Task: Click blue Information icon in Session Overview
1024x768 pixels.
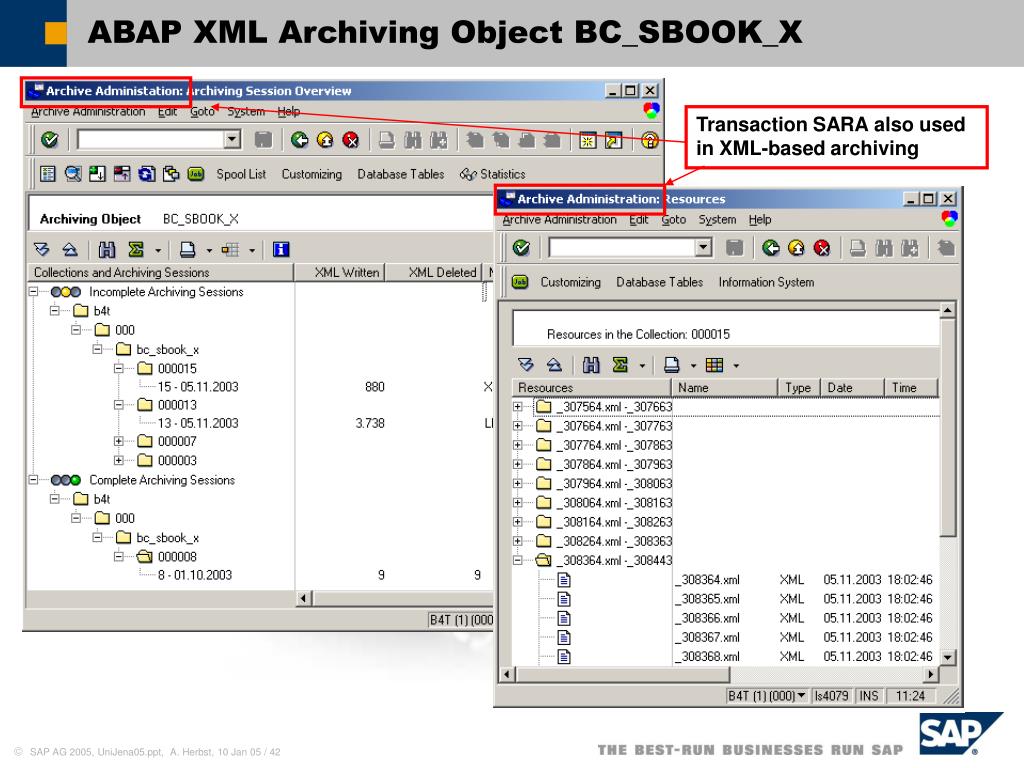Action: pyautogui.click(x=281, y=249)
